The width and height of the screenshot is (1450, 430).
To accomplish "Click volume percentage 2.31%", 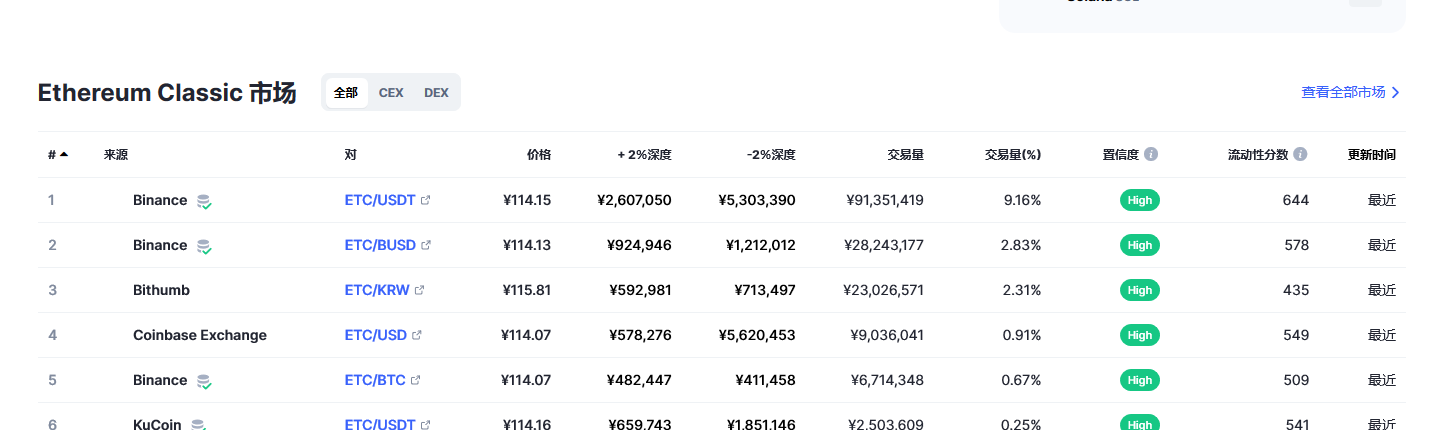I will pyautogui.click(x=1022, y=290).
